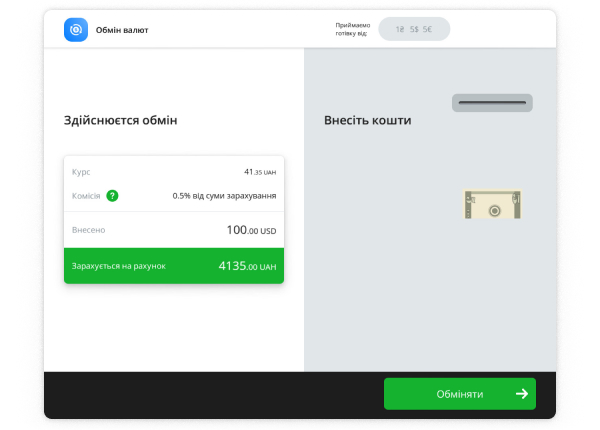Click the 0.5% від суми зарахування text
The width and height of the screenshot is (600, 430).
[224, 195]
